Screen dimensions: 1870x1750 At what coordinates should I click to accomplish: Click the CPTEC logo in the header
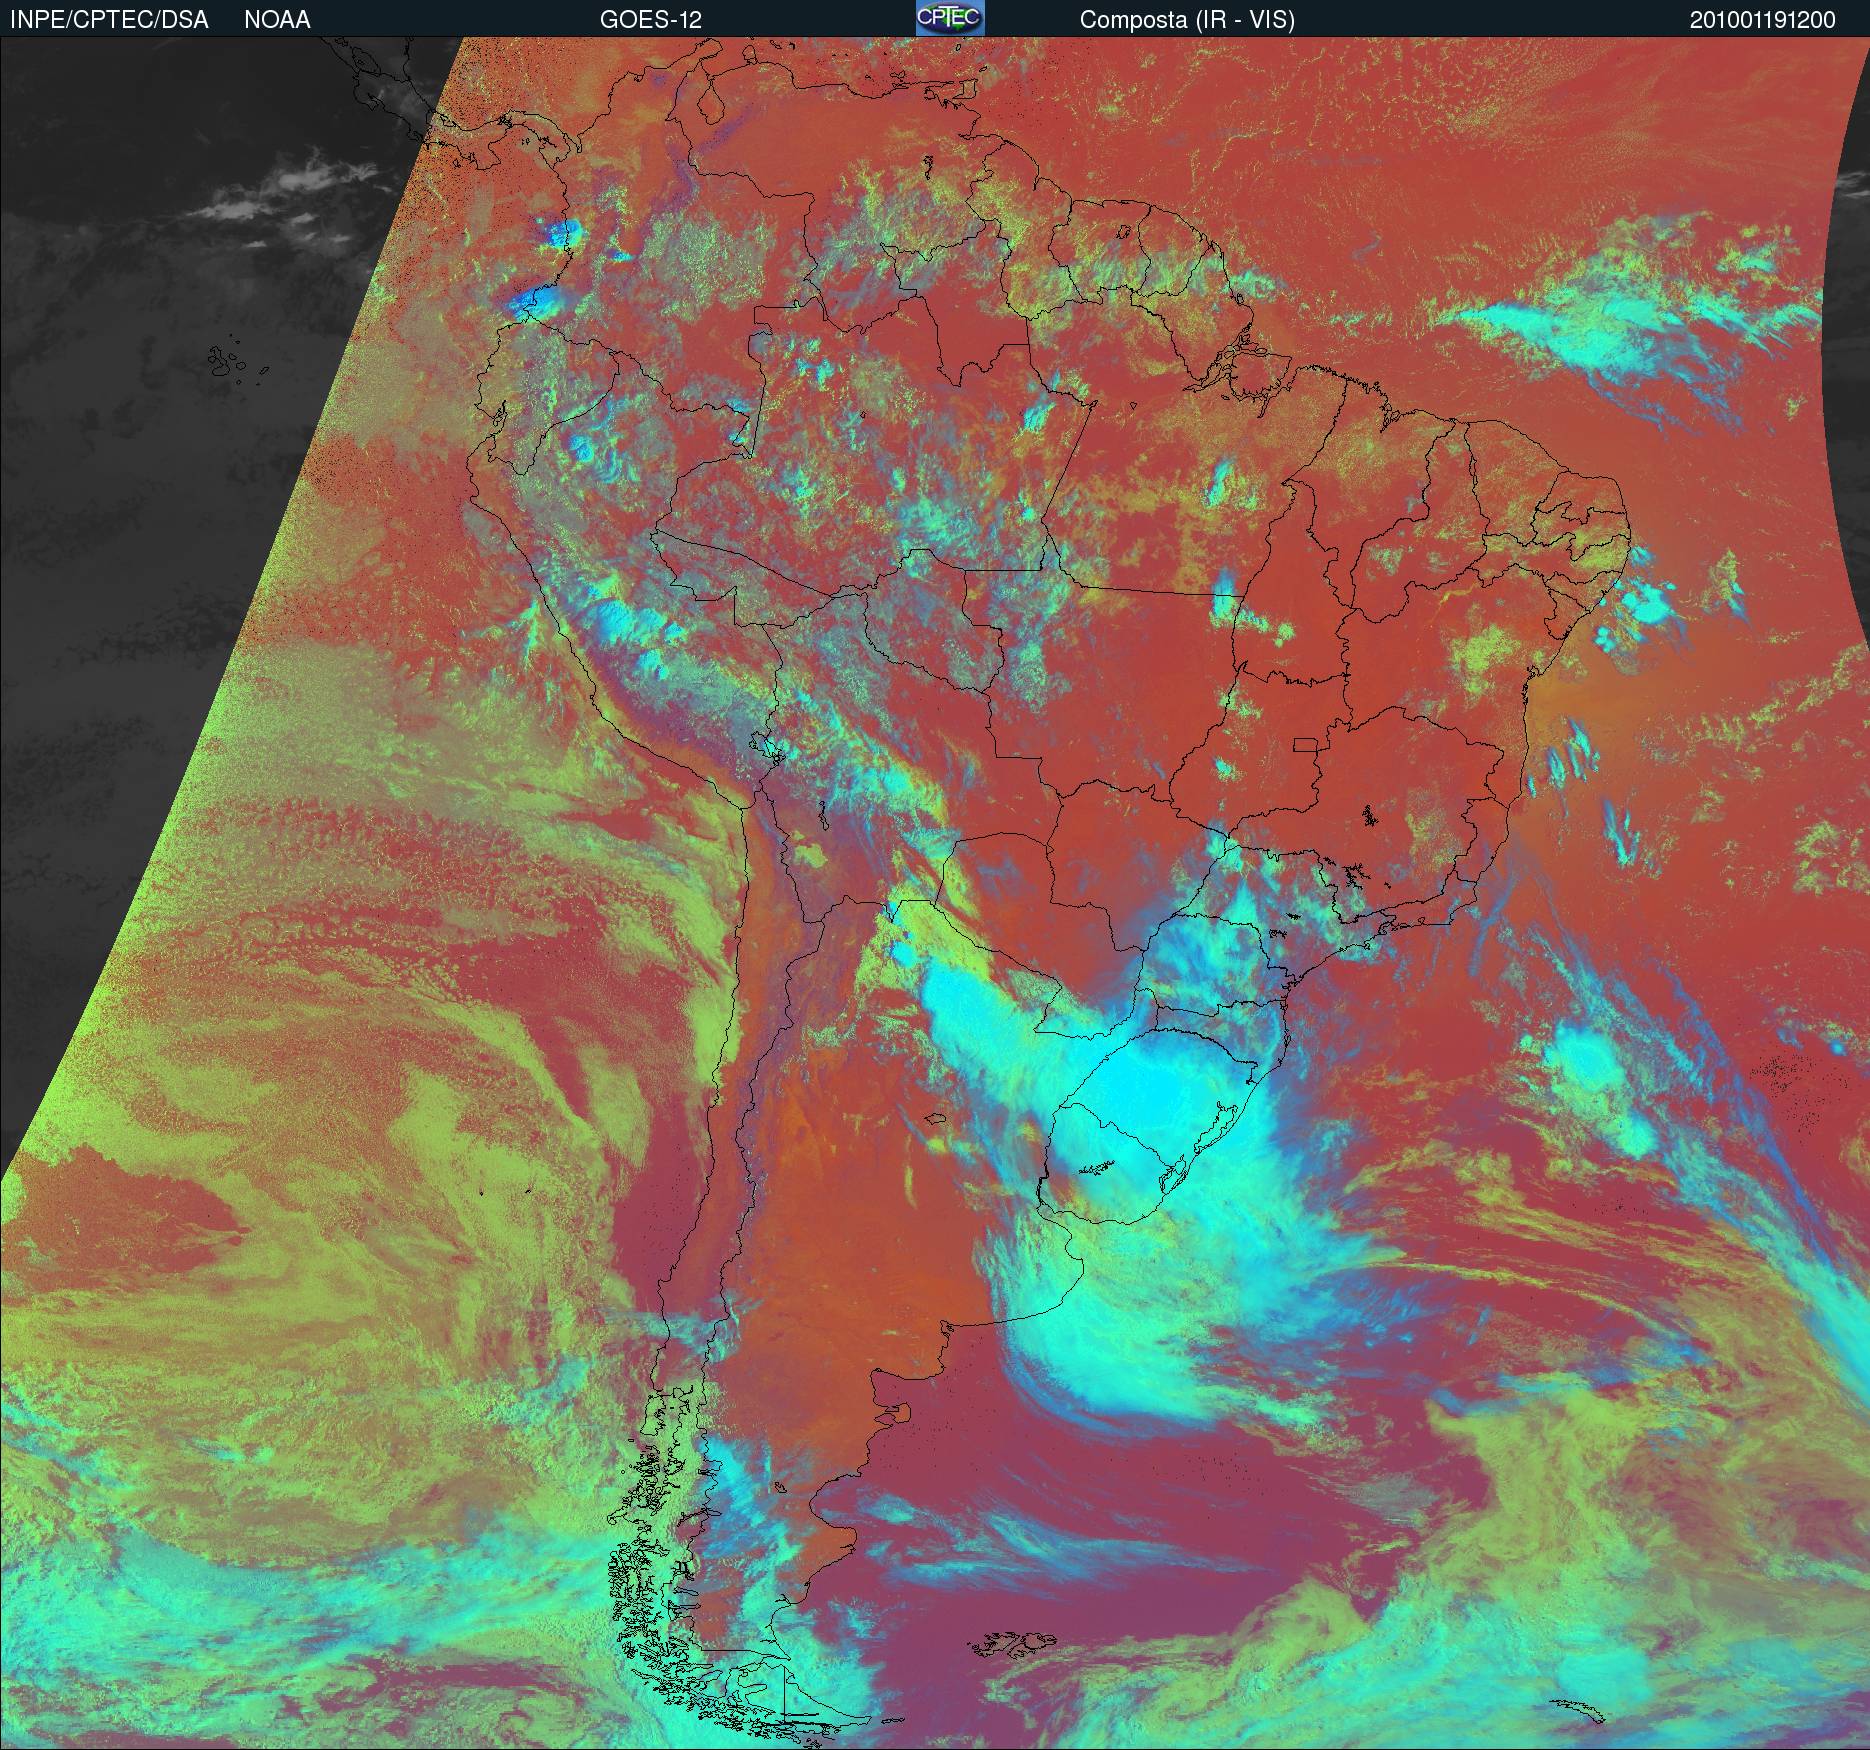[950, 18]
